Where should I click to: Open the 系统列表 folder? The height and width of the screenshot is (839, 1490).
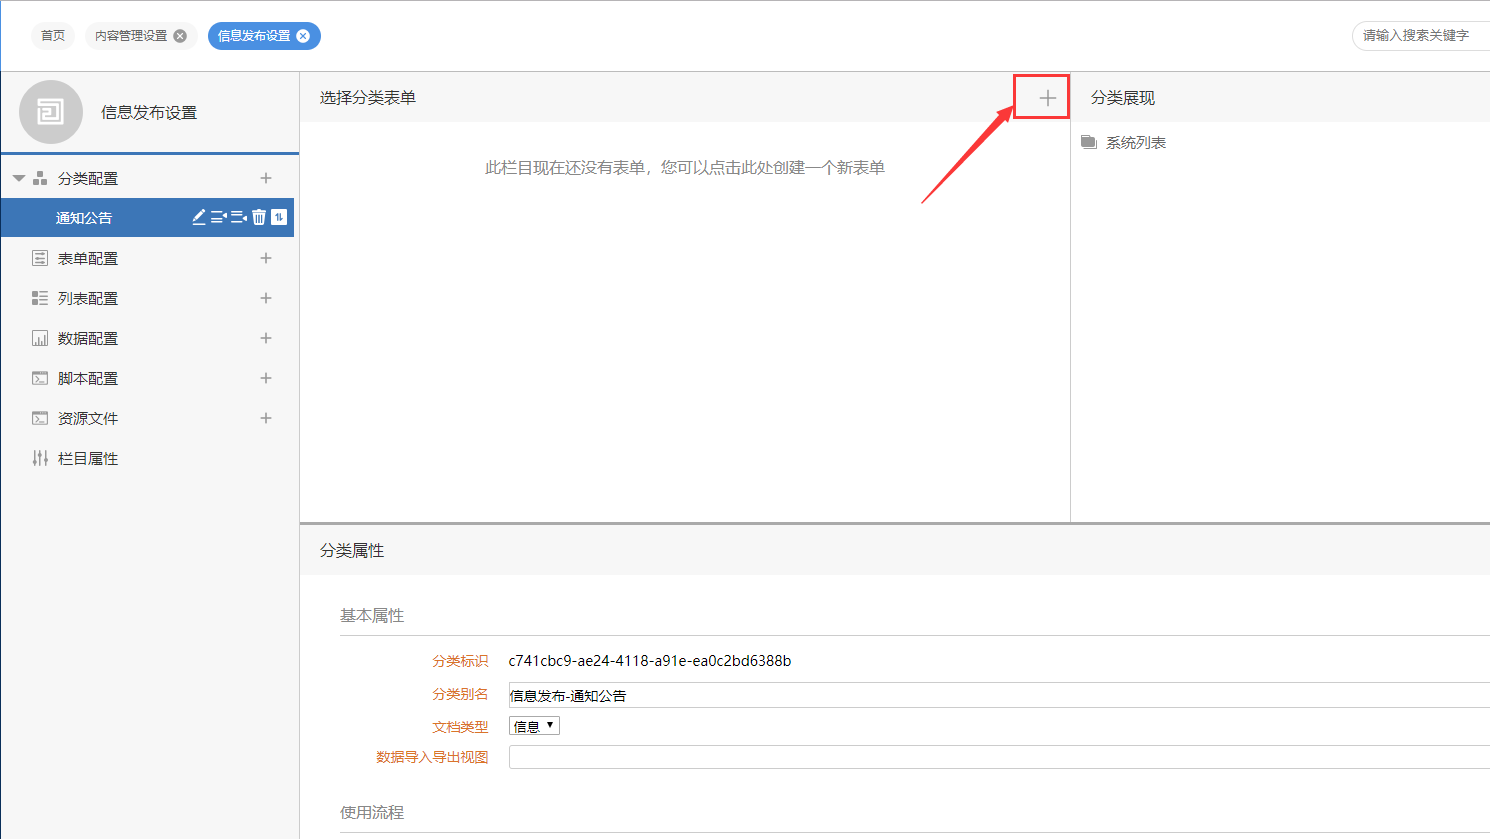pyautogui.click(x=1135, y=143)
